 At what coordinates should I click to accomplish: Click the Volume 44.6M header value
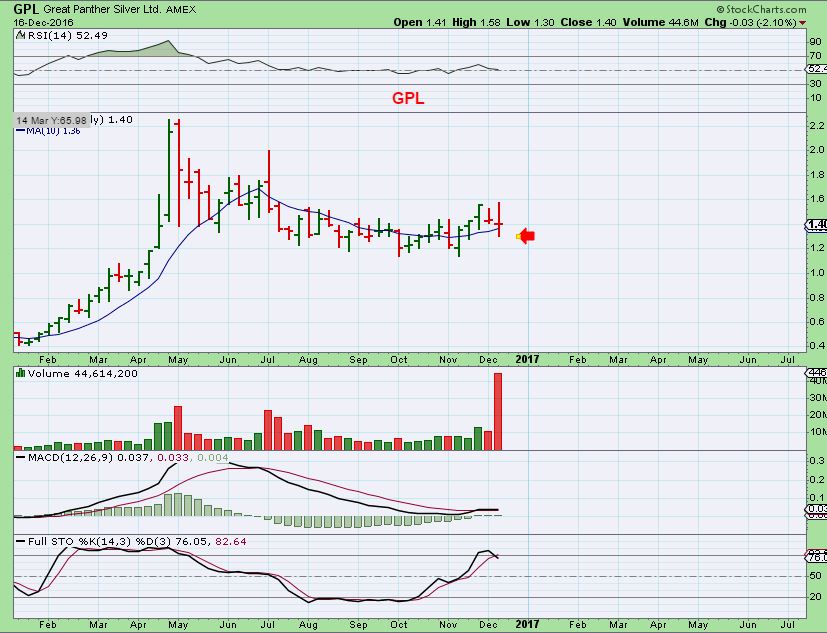[660, 22]
